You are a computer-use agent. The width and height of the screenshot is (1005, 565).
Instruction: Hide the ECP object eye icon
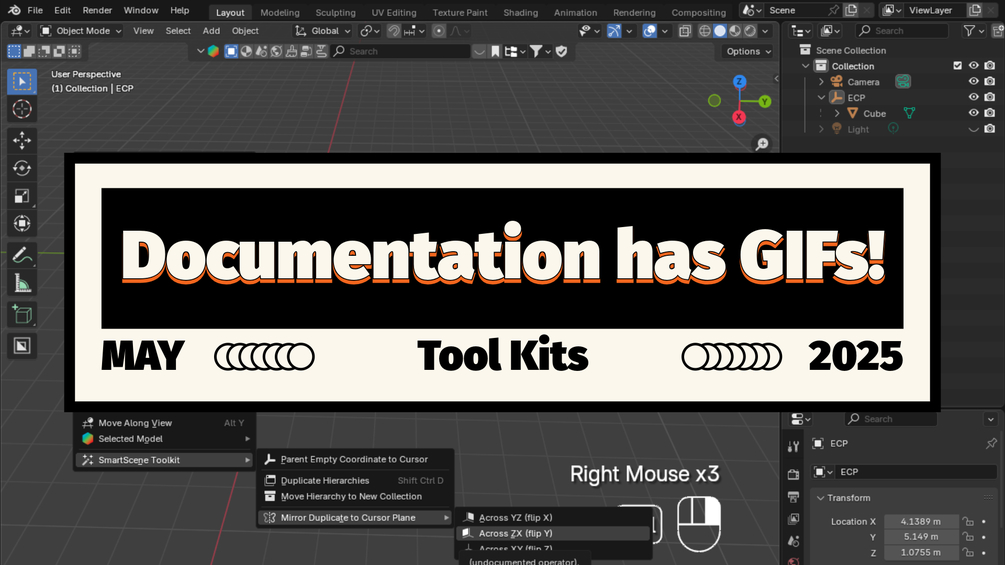tap(974, 97)
